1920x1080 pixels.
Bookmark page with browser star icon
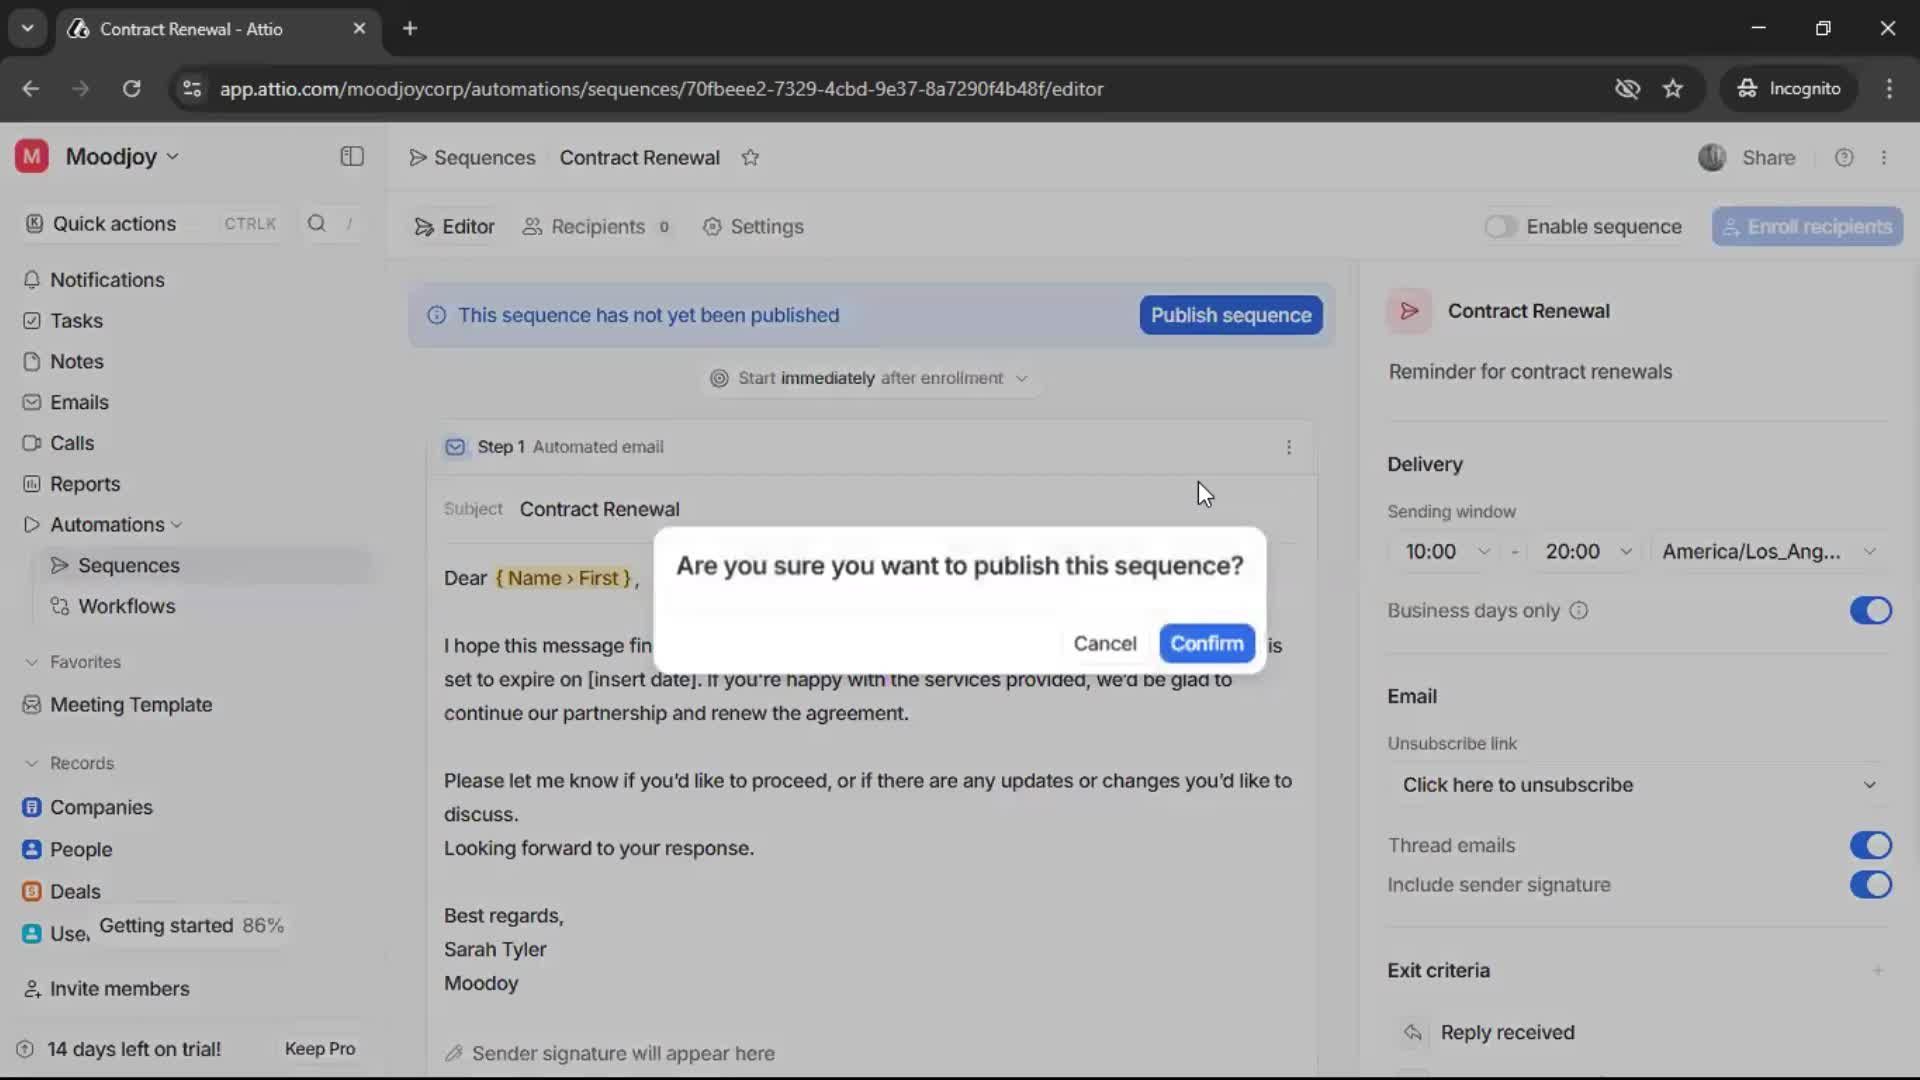click(1673, 89)
